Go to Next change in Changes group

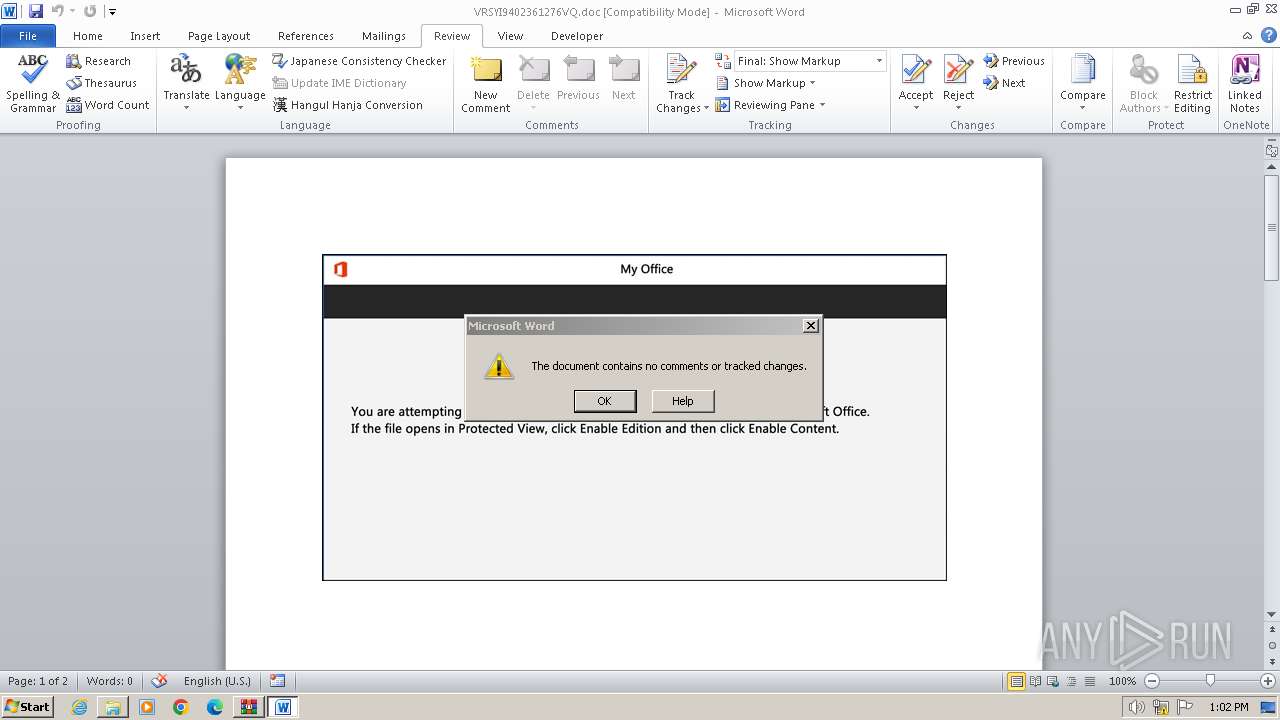click(1004, 83)
